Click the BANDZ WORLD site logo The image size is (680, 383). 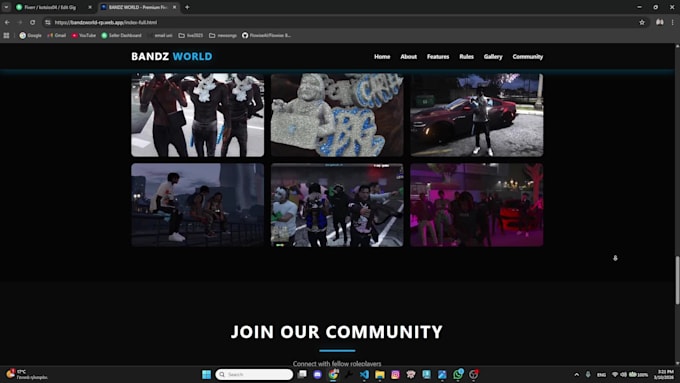172,56
